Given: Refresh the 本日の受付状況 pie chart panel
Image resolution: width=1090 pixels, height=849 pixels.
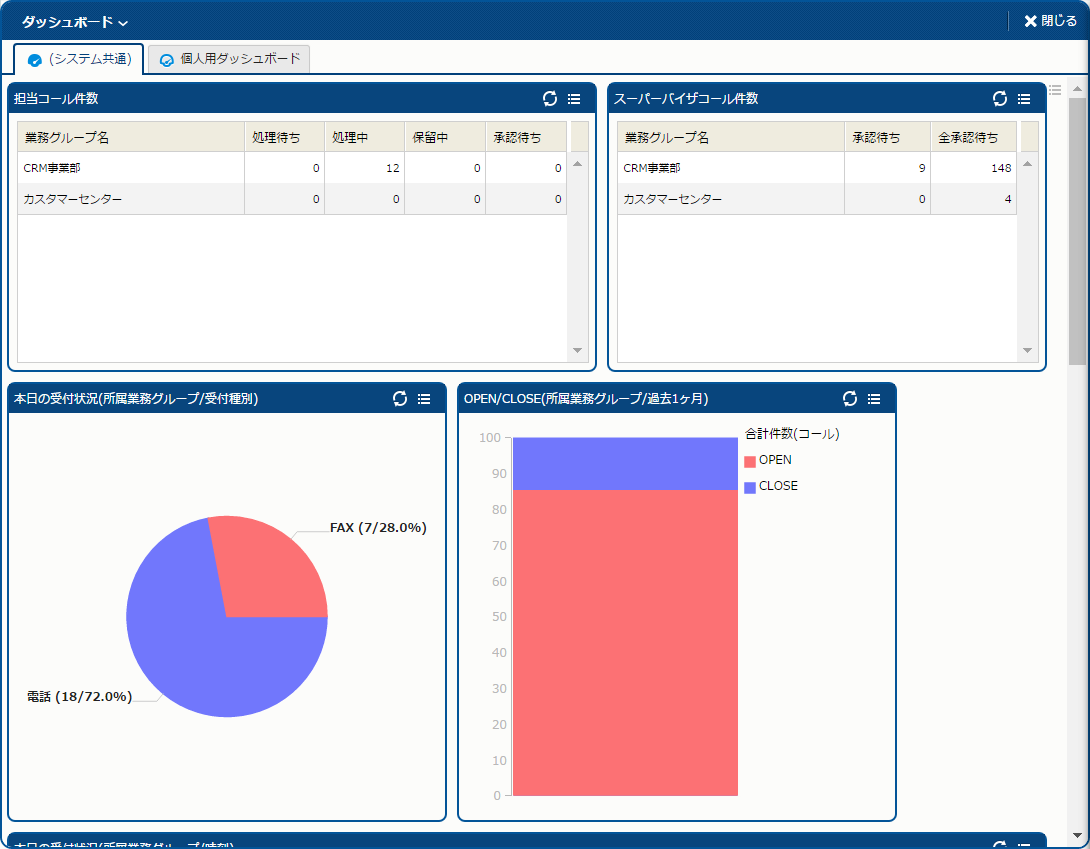Looking at the screenshot, I should [x=400, y=398].
